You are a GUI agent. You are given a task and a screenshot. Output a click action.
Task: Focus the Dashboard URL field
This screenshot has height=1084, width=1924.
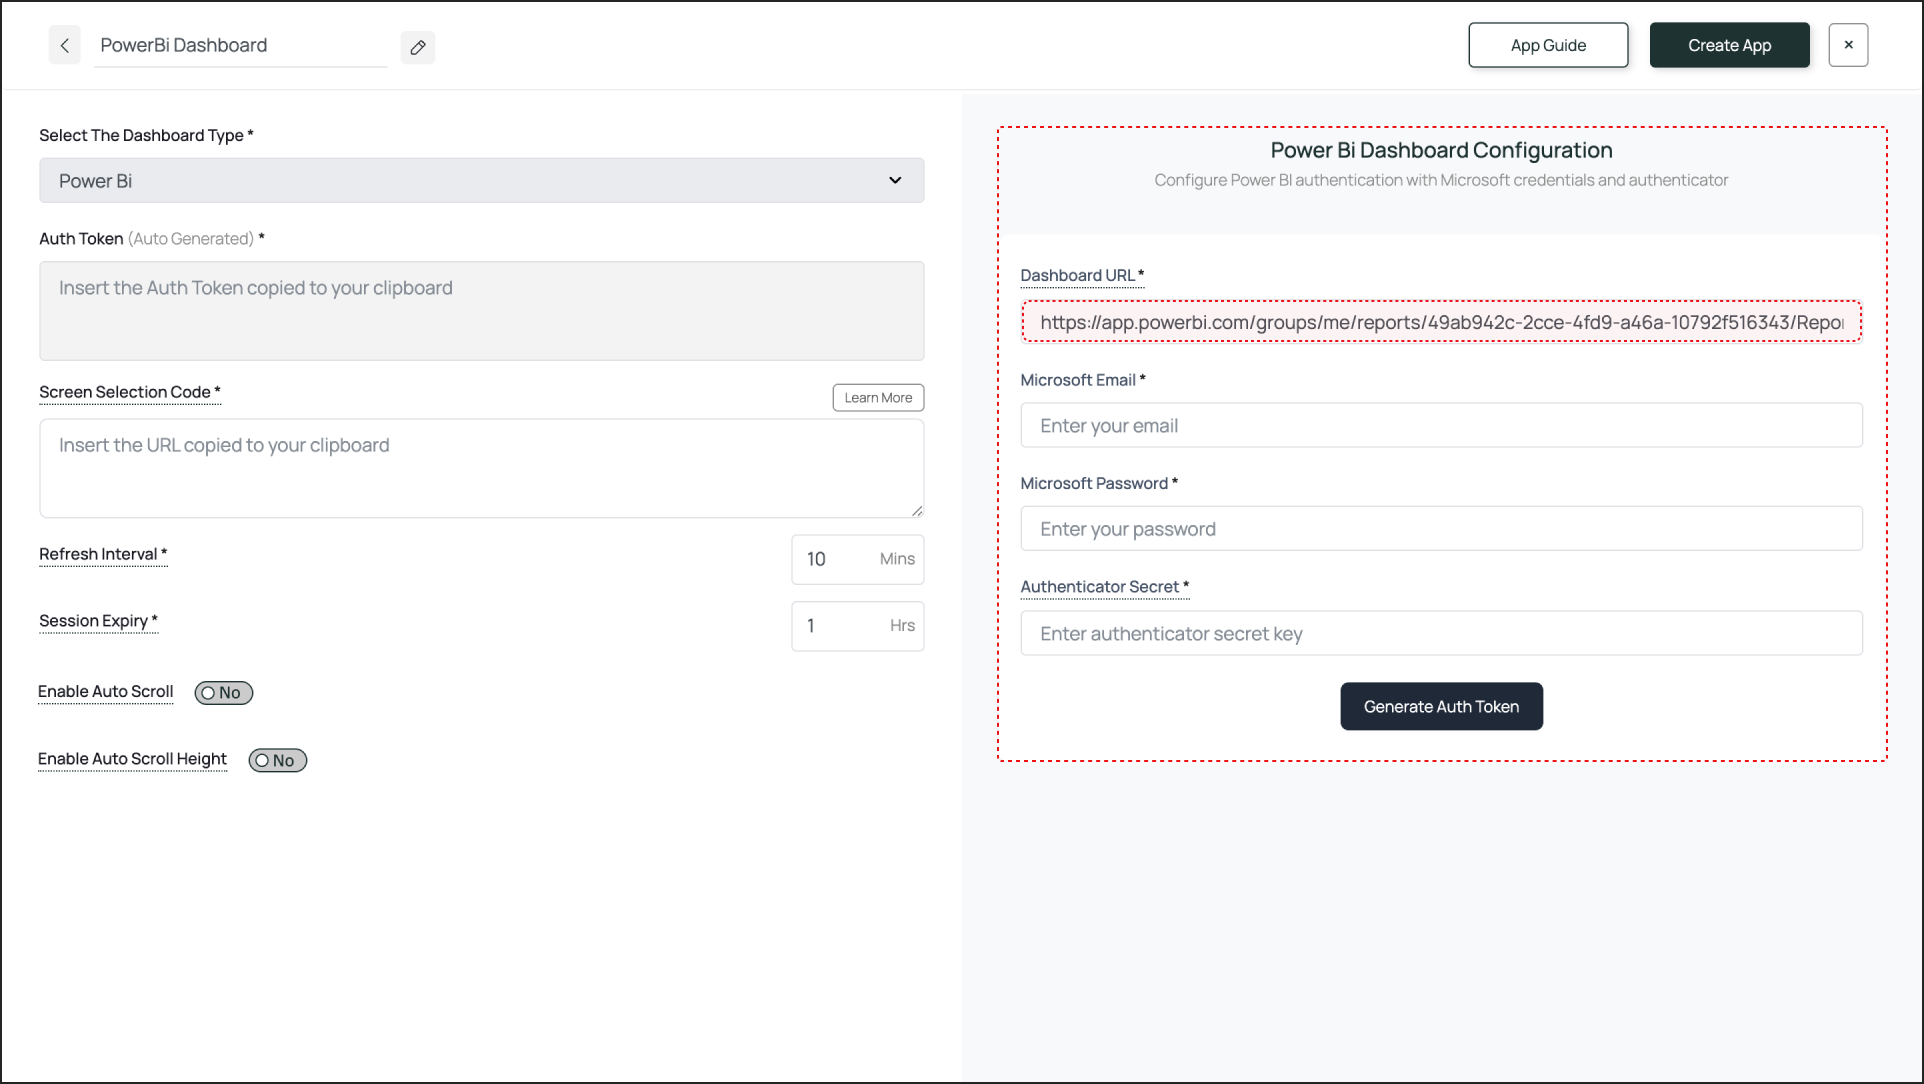coord(1440,323)
